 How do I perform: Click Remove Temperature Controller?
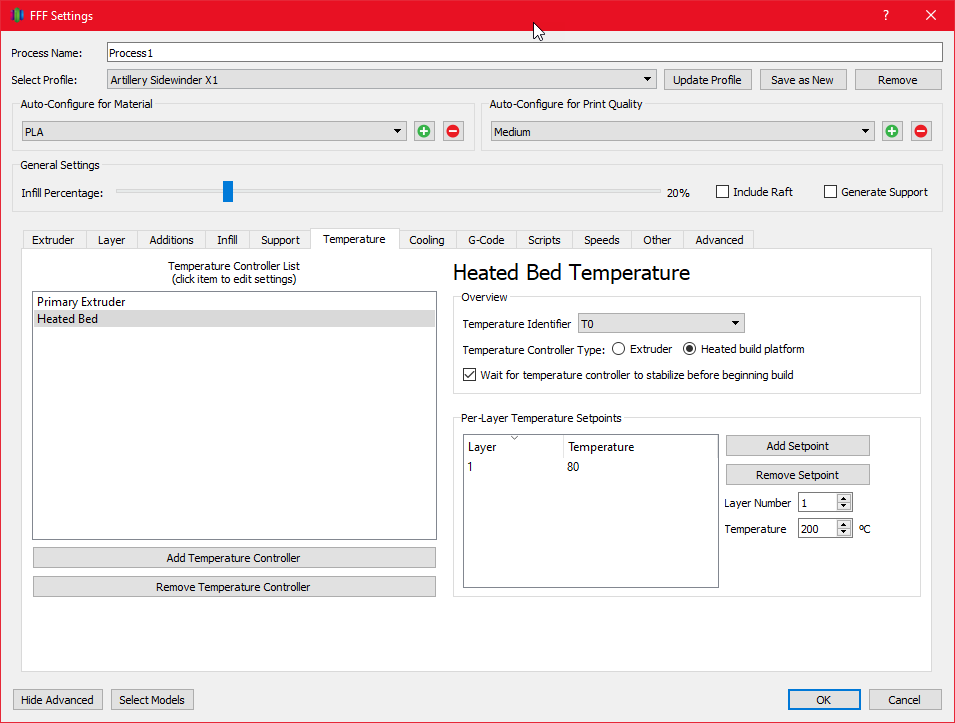pyautogui.click(x=234, y=587)
